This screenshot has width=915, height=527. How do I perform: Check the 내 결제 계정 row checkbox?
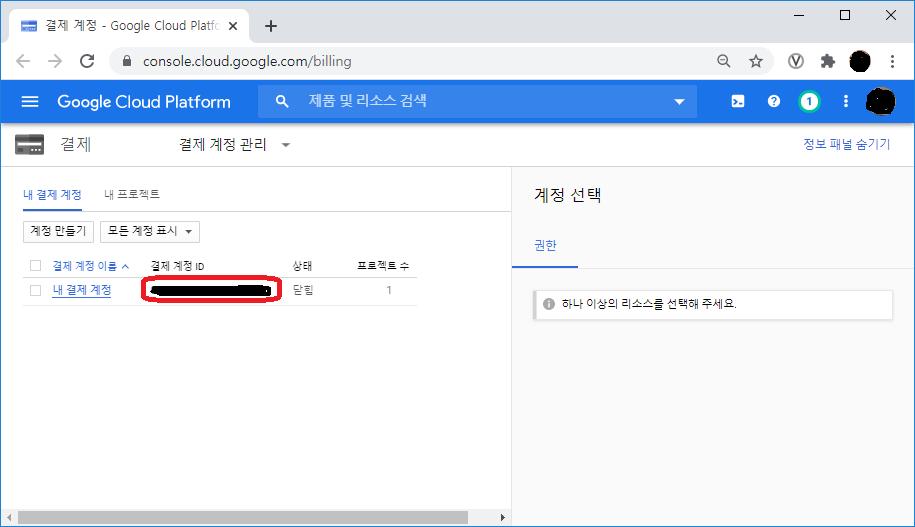(x=36, y=290)
